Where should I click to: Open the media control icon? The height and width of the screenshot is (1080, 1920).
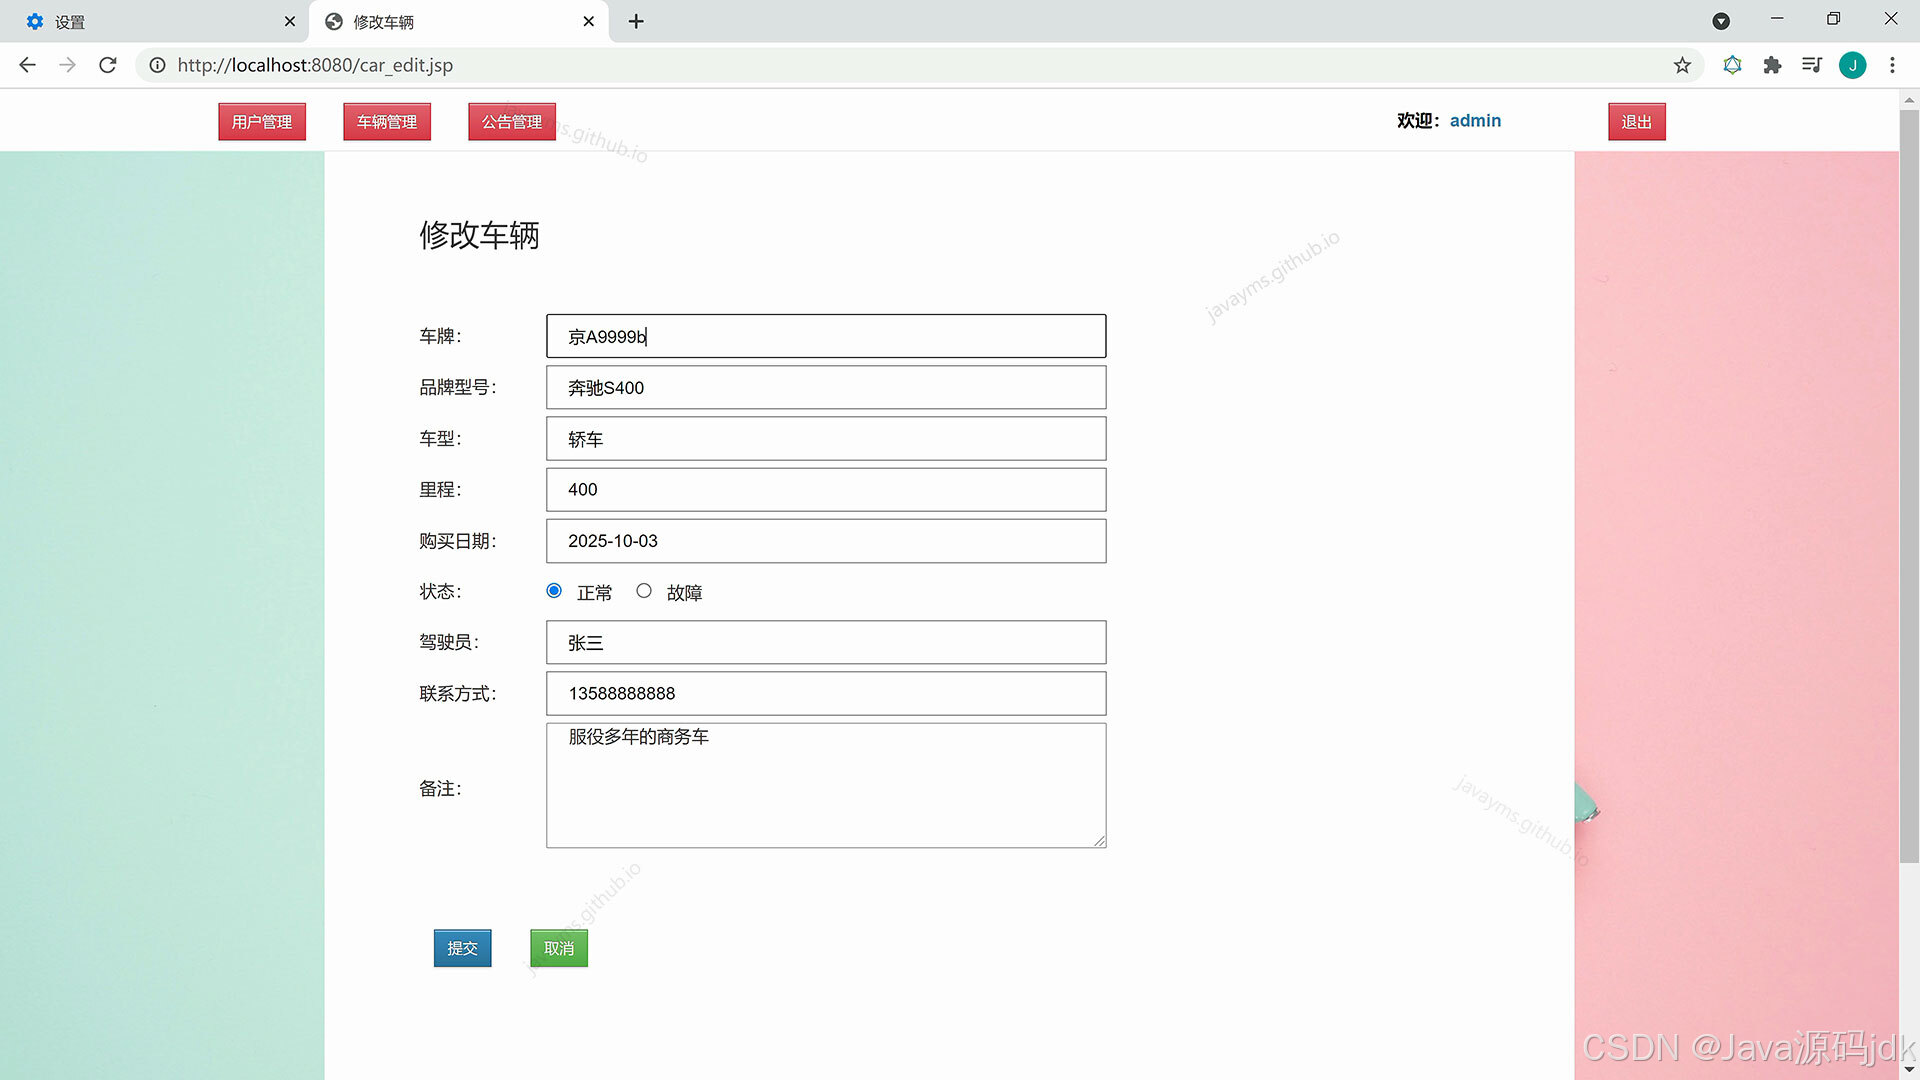(x=1812, y=65)
